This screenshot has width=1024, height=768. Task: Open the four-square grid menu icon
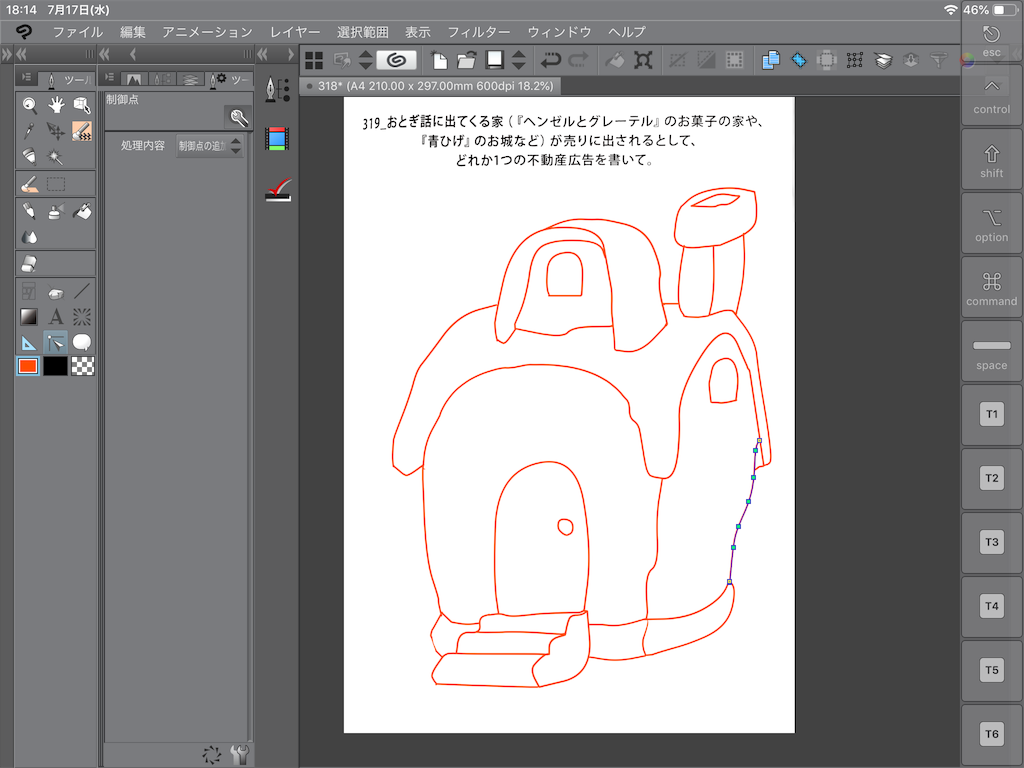(314, 60)
